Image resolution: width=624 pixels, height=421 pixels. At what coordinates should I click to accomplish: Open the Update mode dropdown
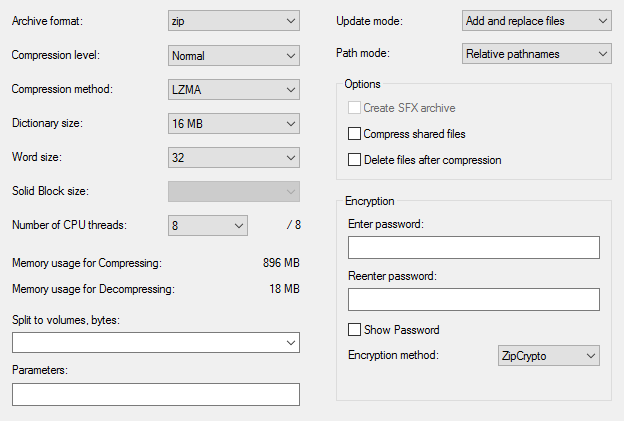point(536,21)
